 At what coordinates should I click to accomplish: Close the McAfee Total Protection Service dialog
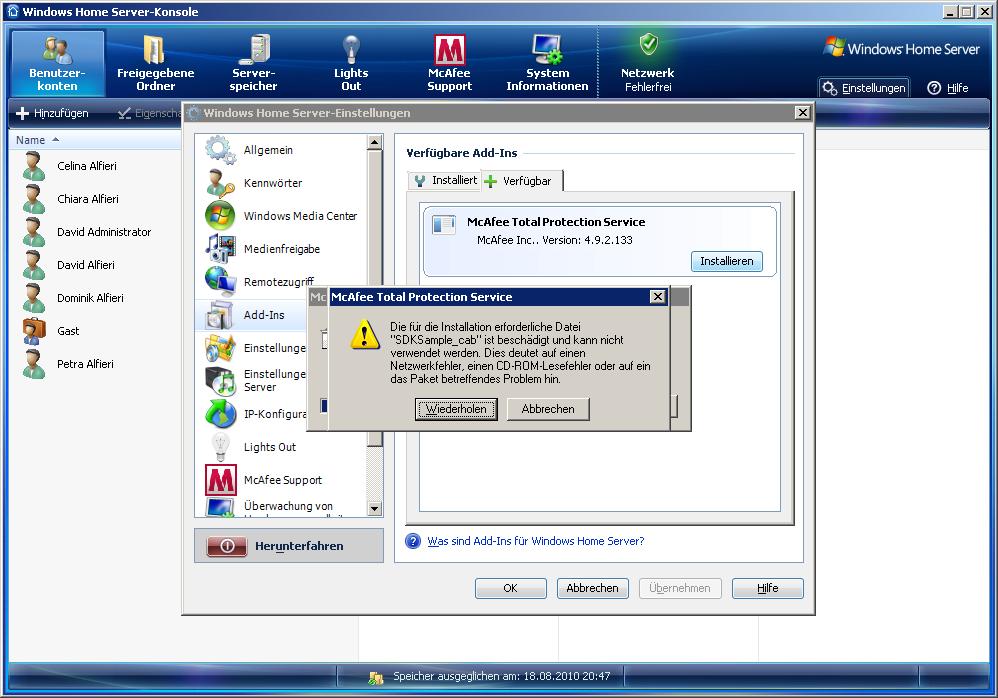(x=657, y=297)
